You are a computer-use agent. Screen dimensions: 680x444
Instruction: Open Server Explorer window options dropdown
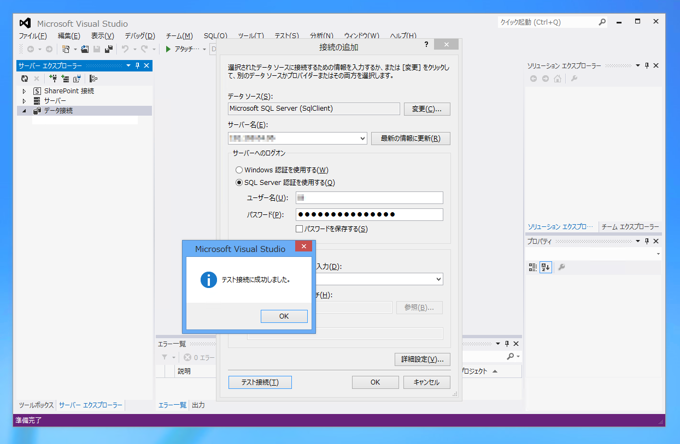tap(128, 65)
